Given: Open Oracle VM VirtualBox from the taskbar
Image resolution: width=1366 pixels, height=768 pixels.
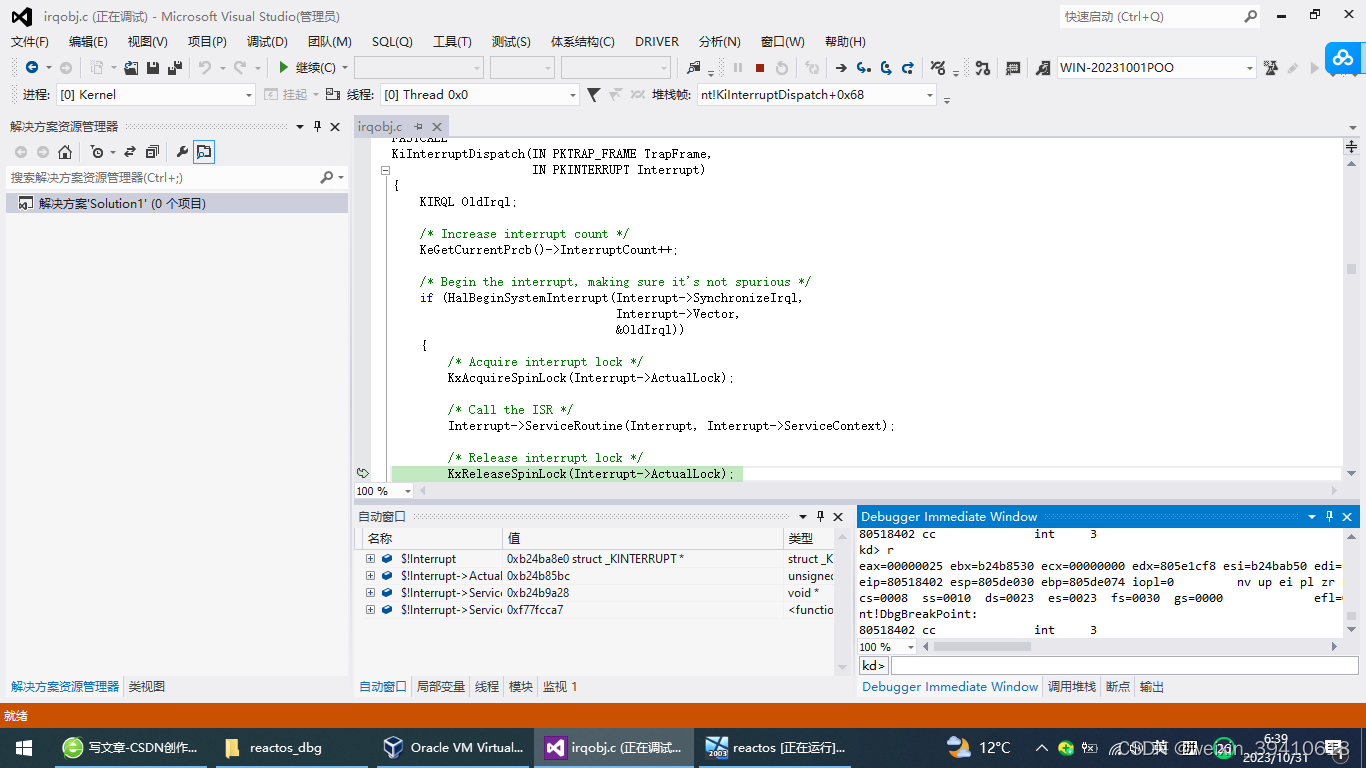Looking at the screenshot, I should (454, 747).
